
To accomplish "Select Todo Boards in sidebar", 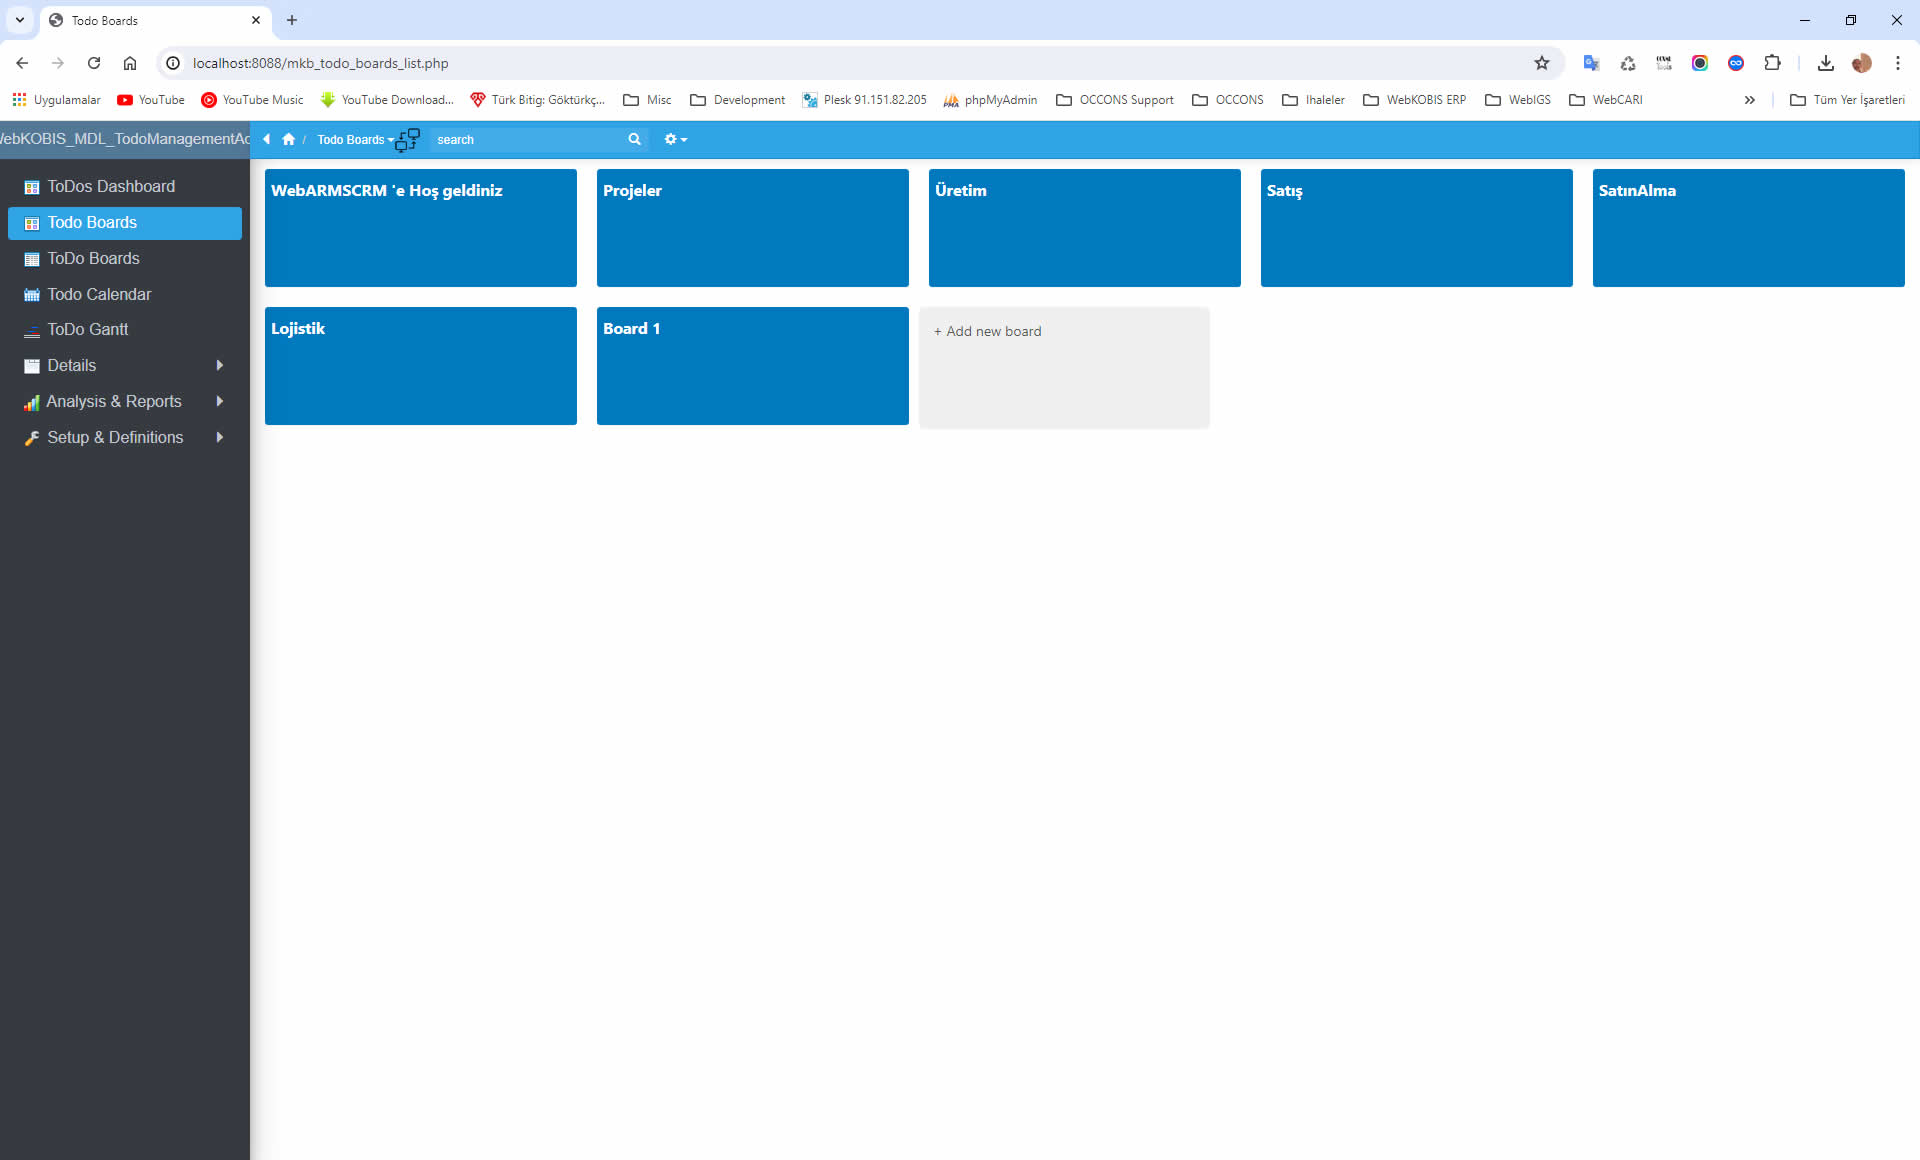I will click(125, 223).
